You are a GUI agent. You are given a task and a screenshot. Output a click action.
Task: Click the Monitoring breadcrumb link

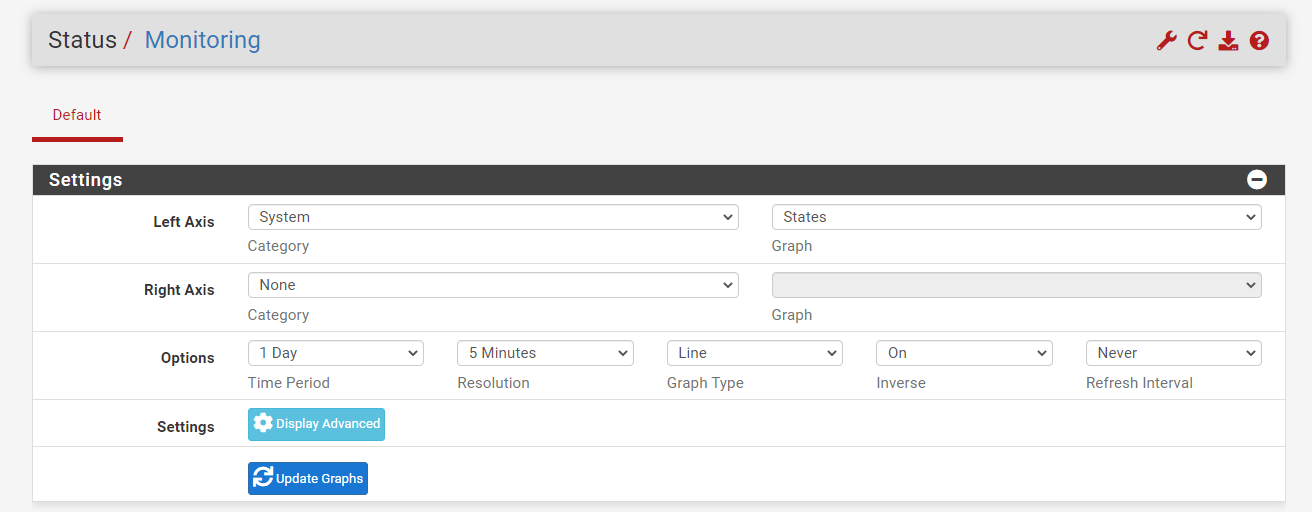click(x=203, y=40)
